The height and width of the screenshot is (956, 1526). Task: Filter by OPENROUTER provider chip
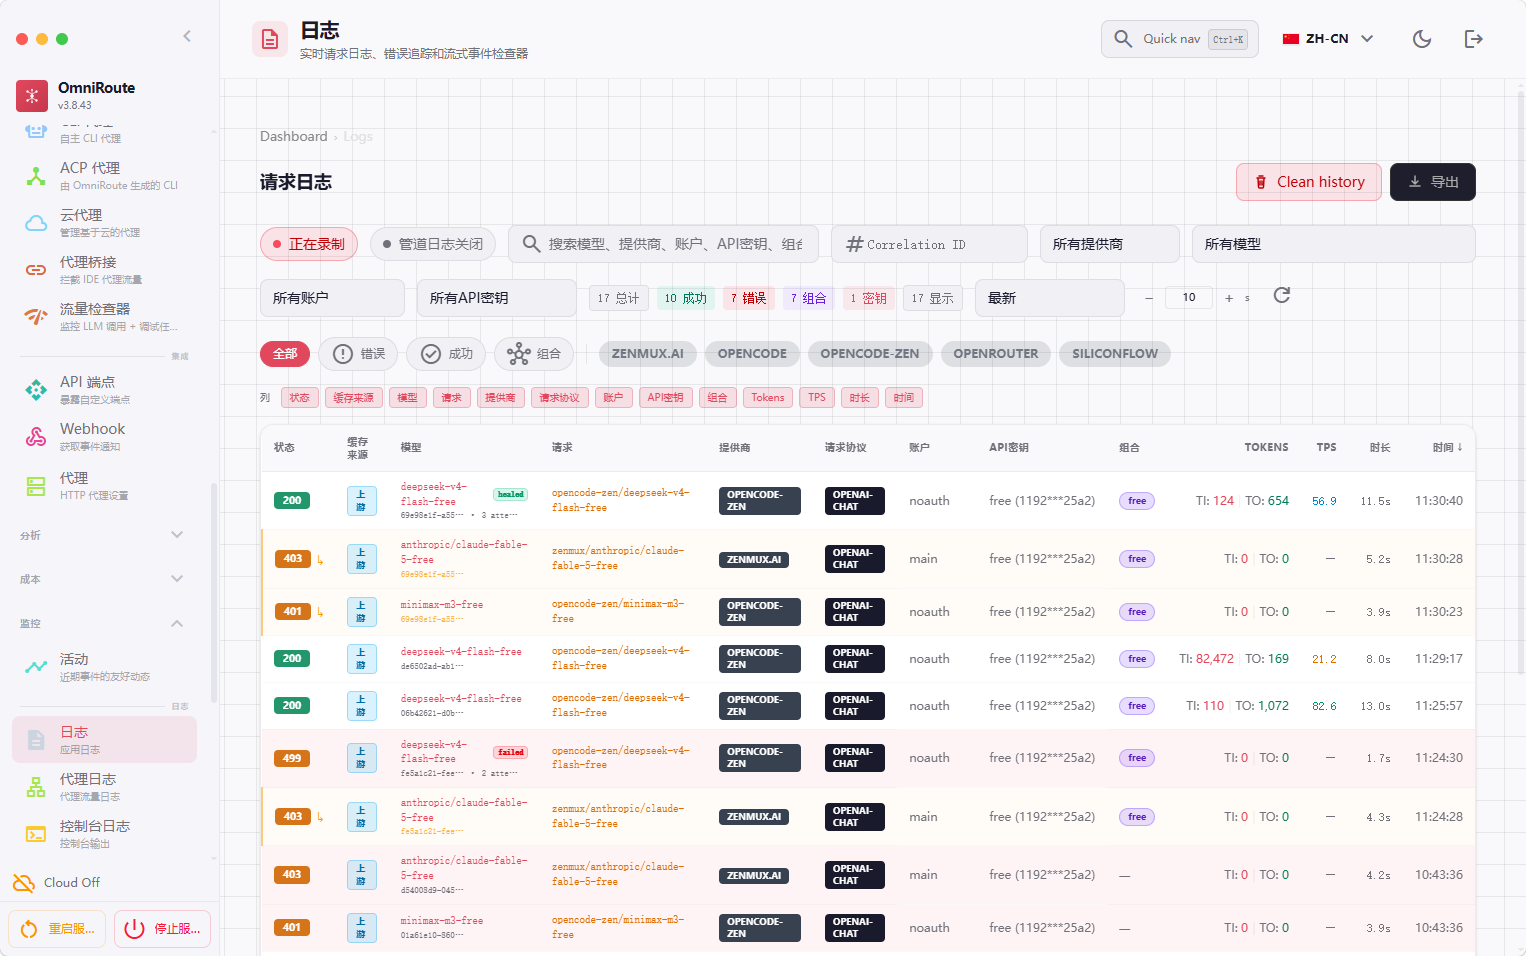tap(996, 354)
